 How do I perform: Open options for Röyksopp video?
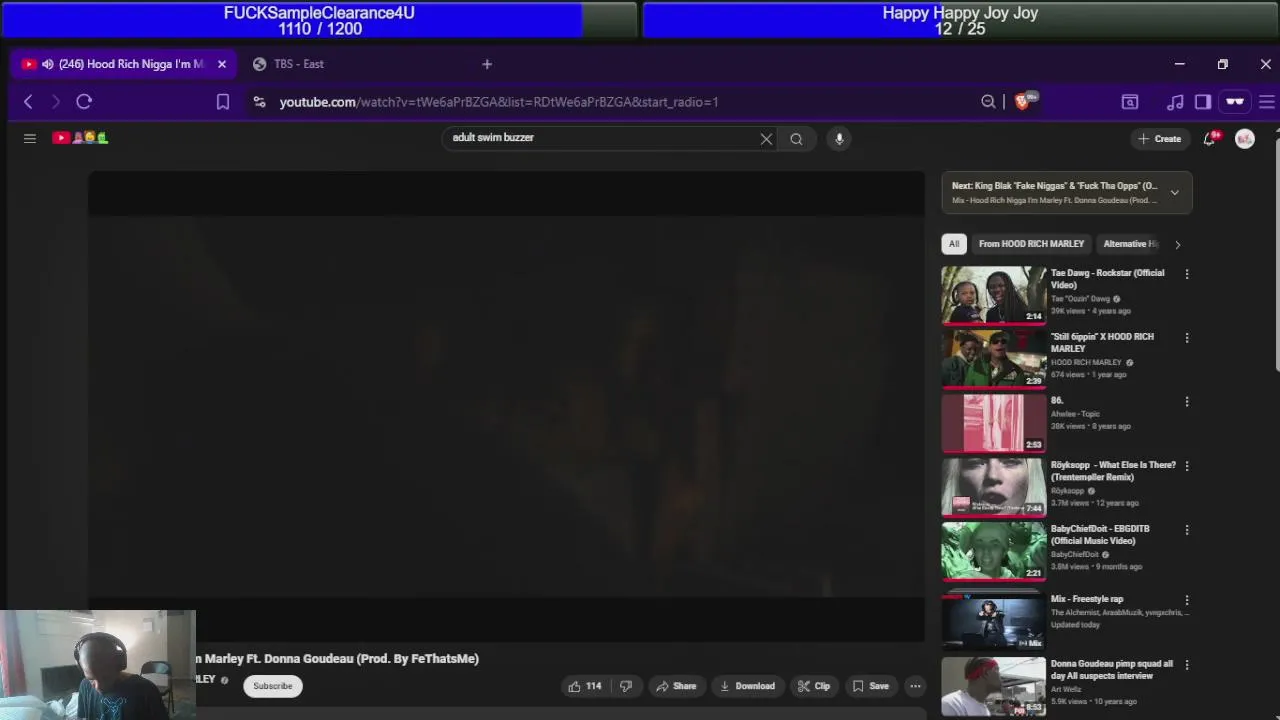(1187, 466)
